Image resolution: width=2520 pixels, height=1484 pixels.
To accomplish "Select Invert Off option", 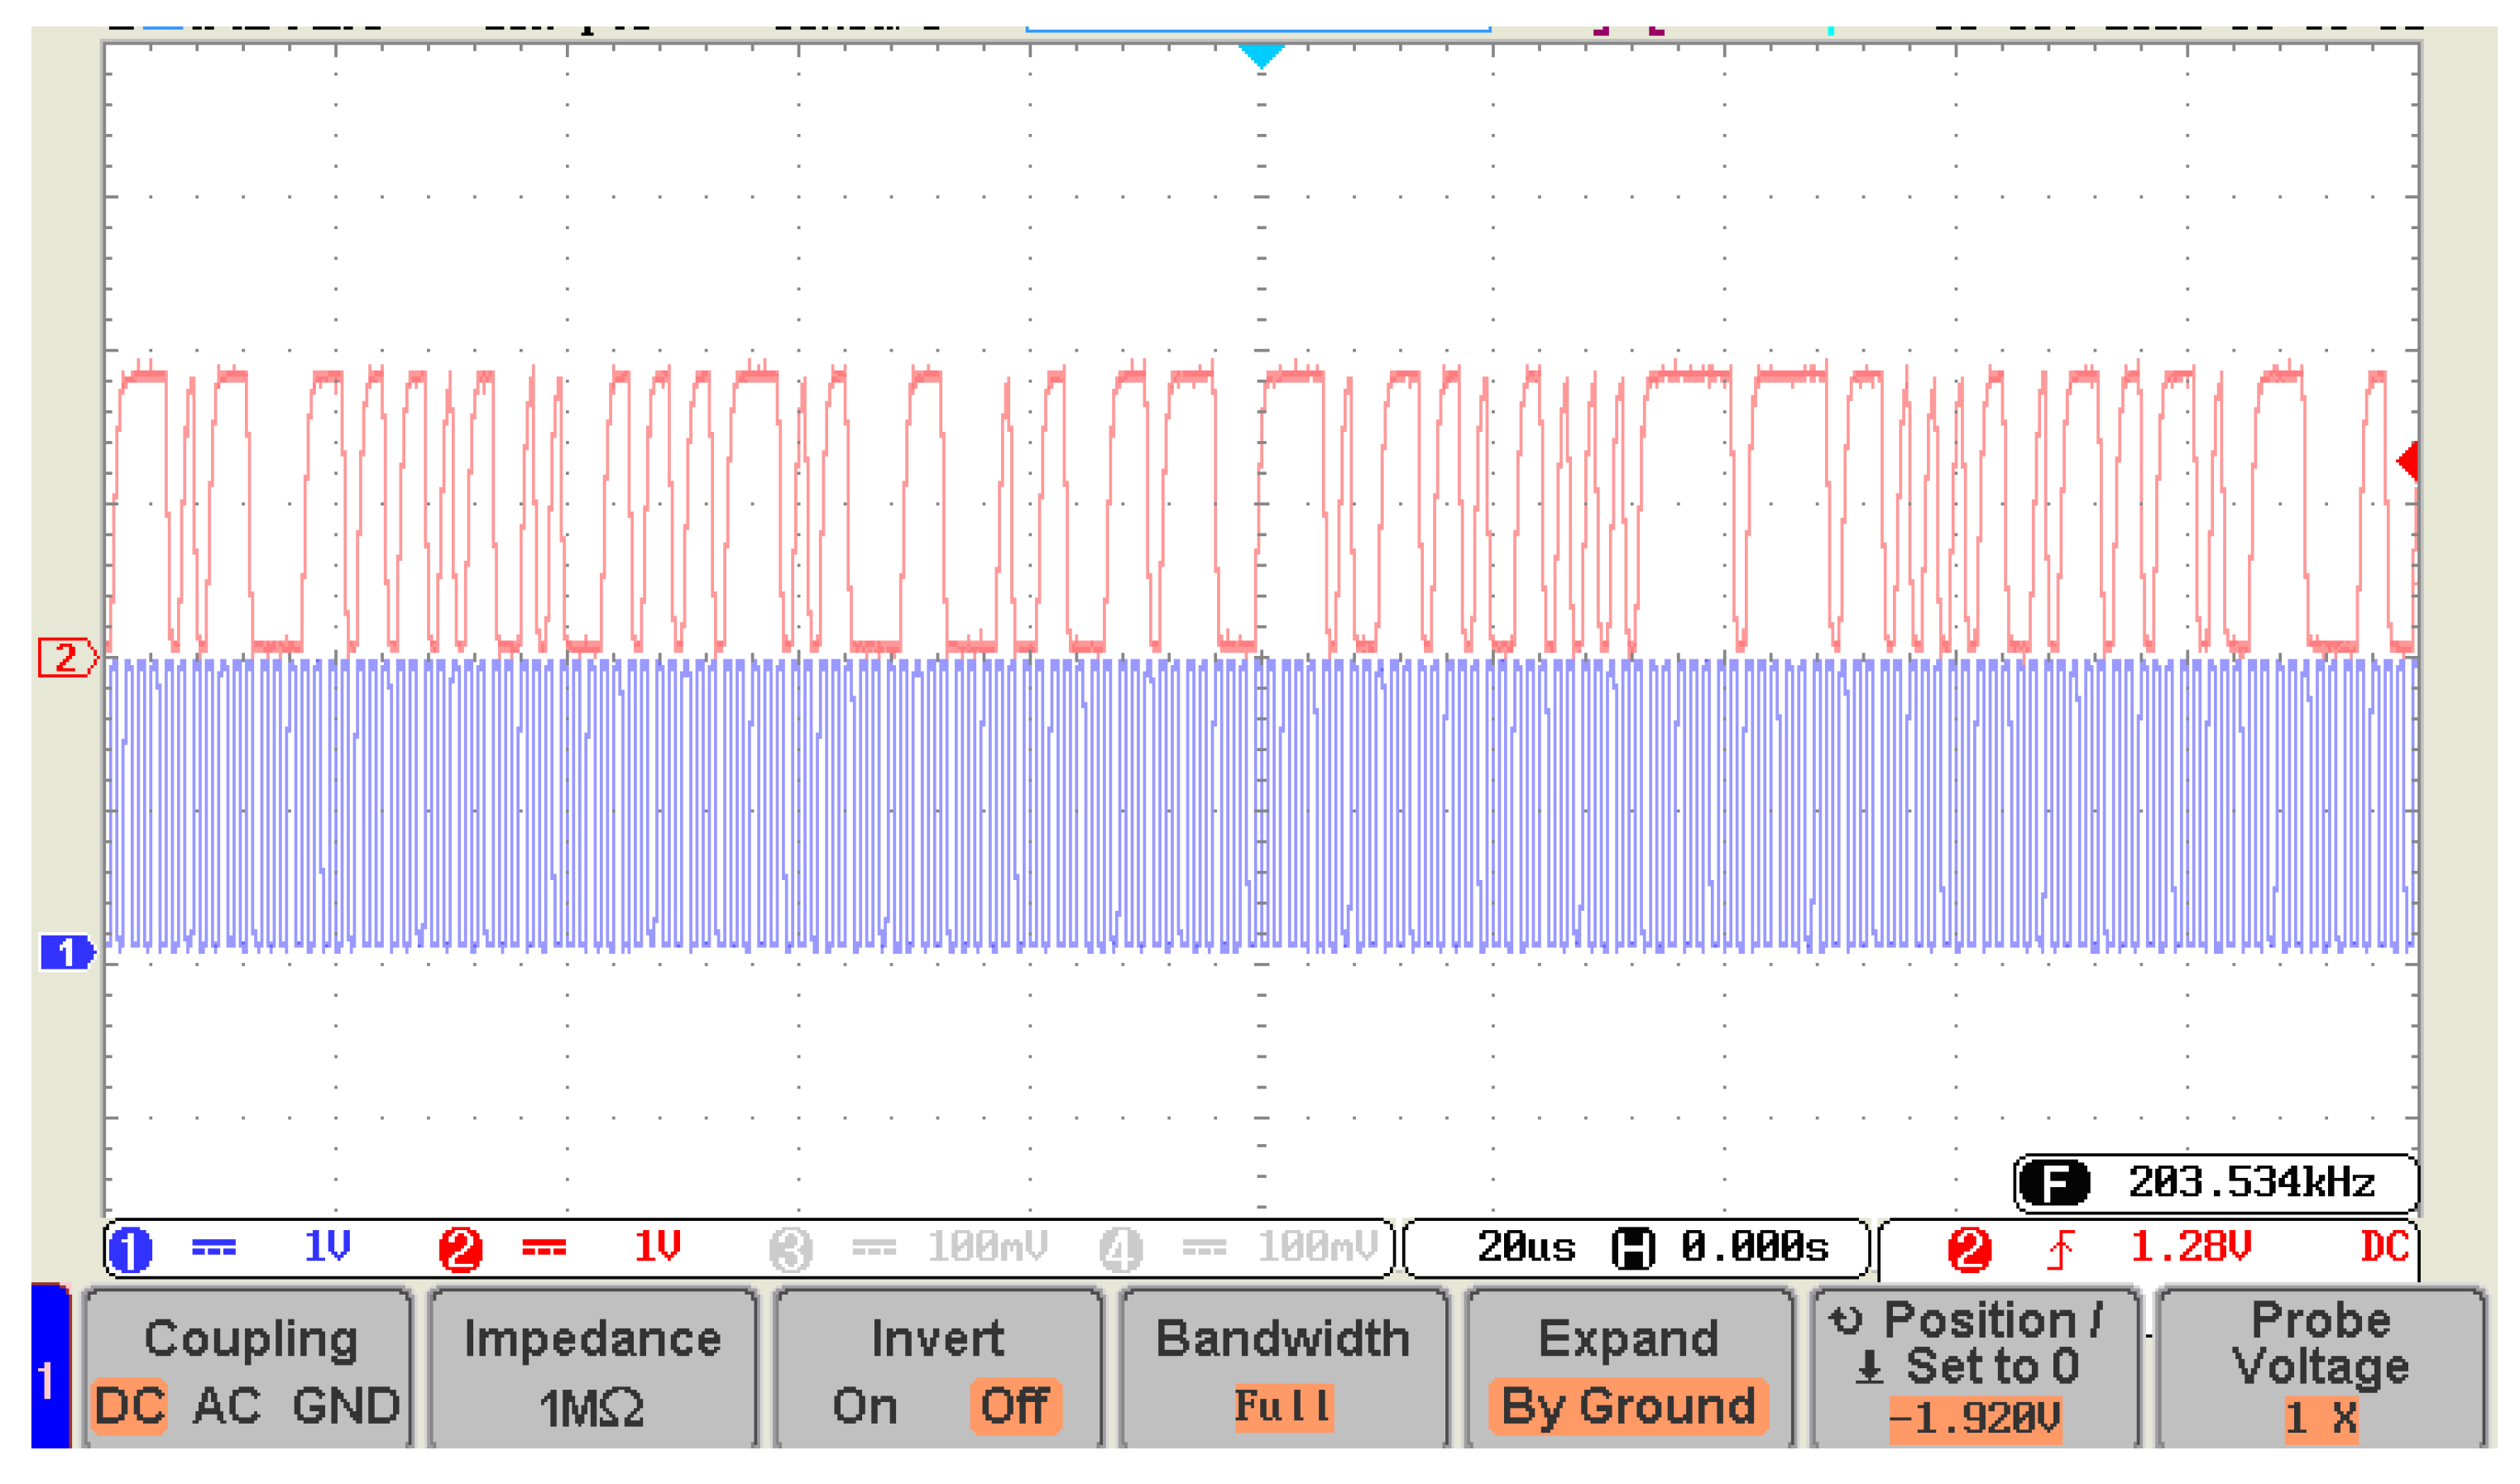I will tap(1014, 1407).
